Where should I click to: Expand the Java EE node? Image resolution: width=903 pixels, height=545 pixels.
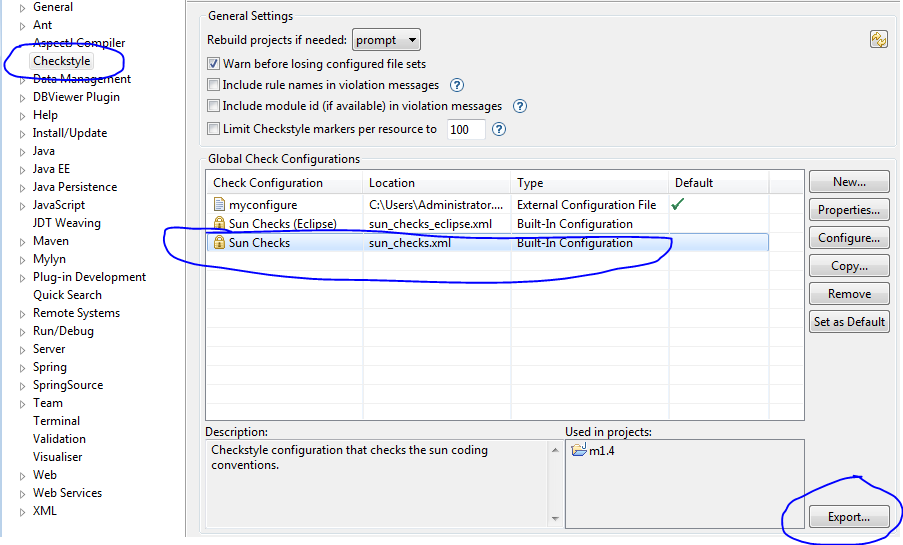22,170
